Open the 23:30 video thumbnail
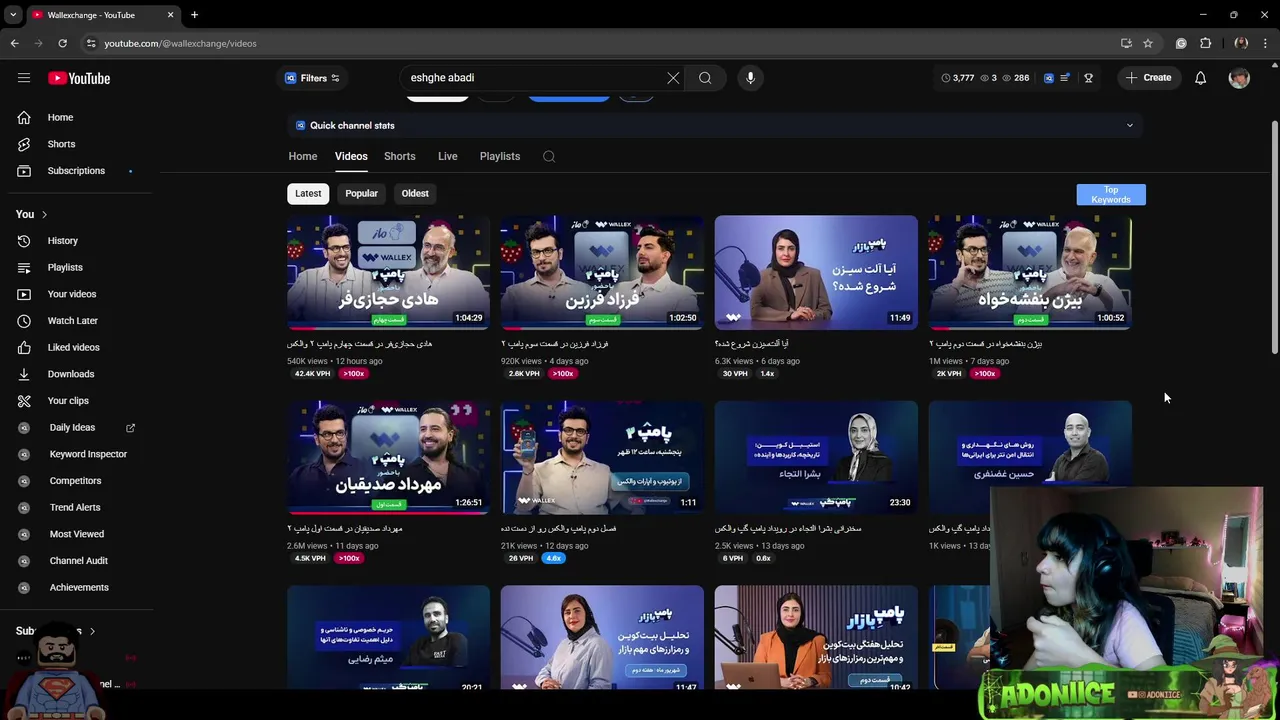 click(x=816, y=457)
